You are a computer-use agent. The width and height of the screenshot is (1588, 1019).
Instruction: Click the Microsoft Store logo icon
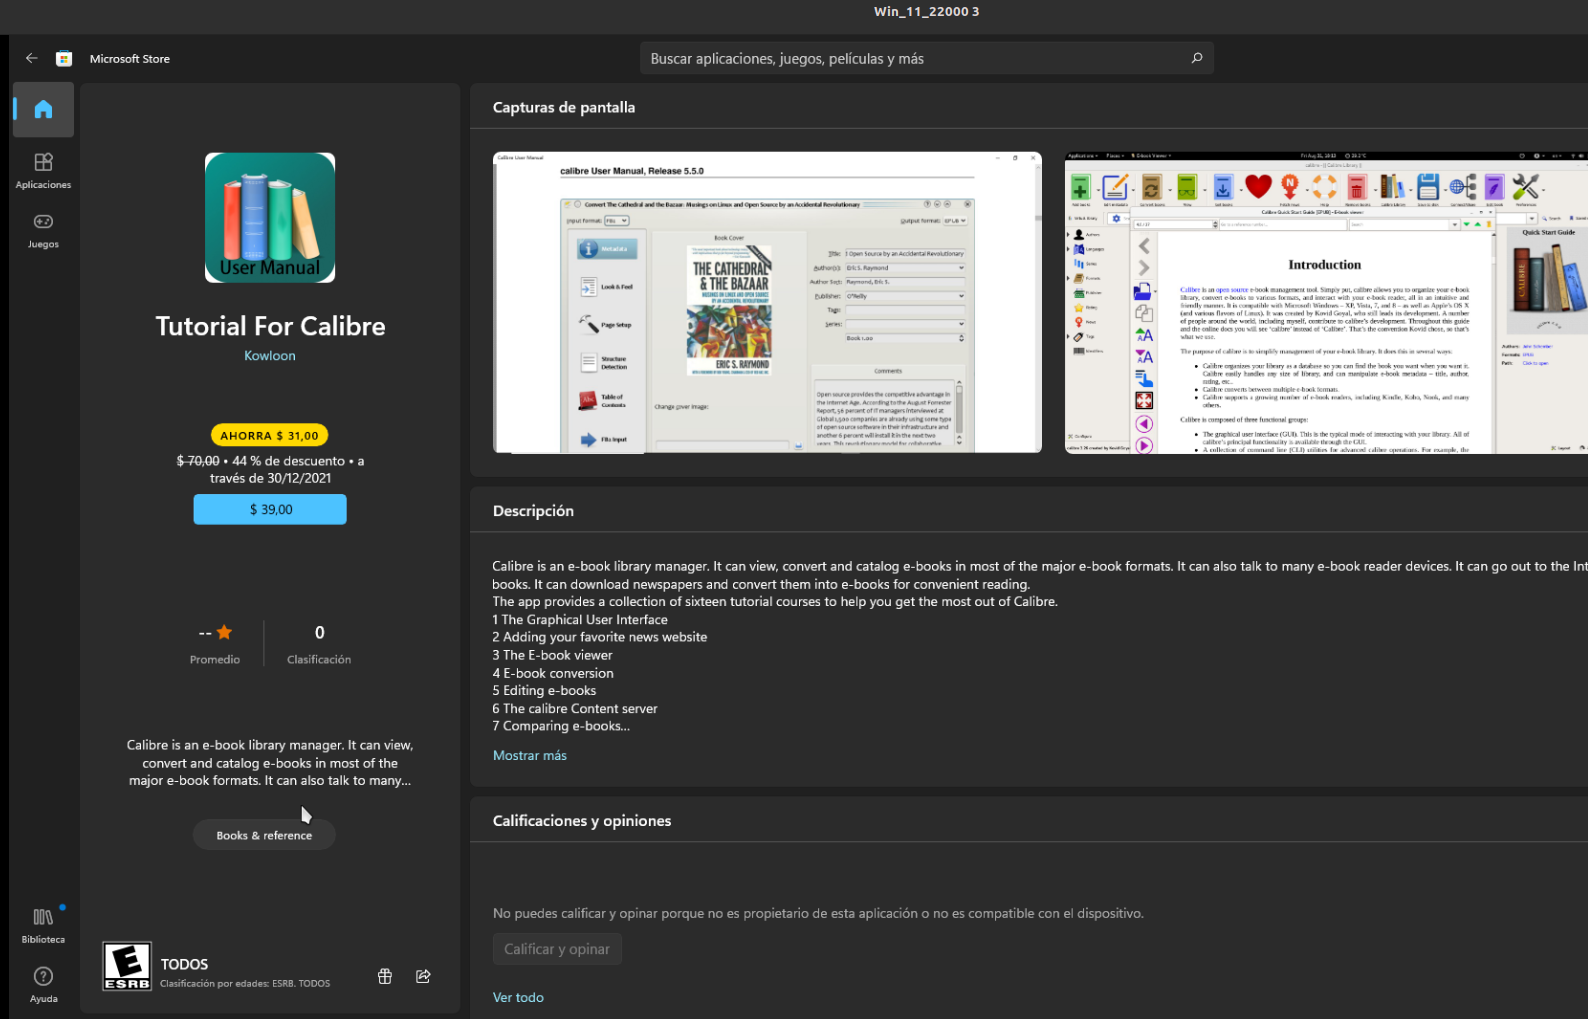(64, 59)
